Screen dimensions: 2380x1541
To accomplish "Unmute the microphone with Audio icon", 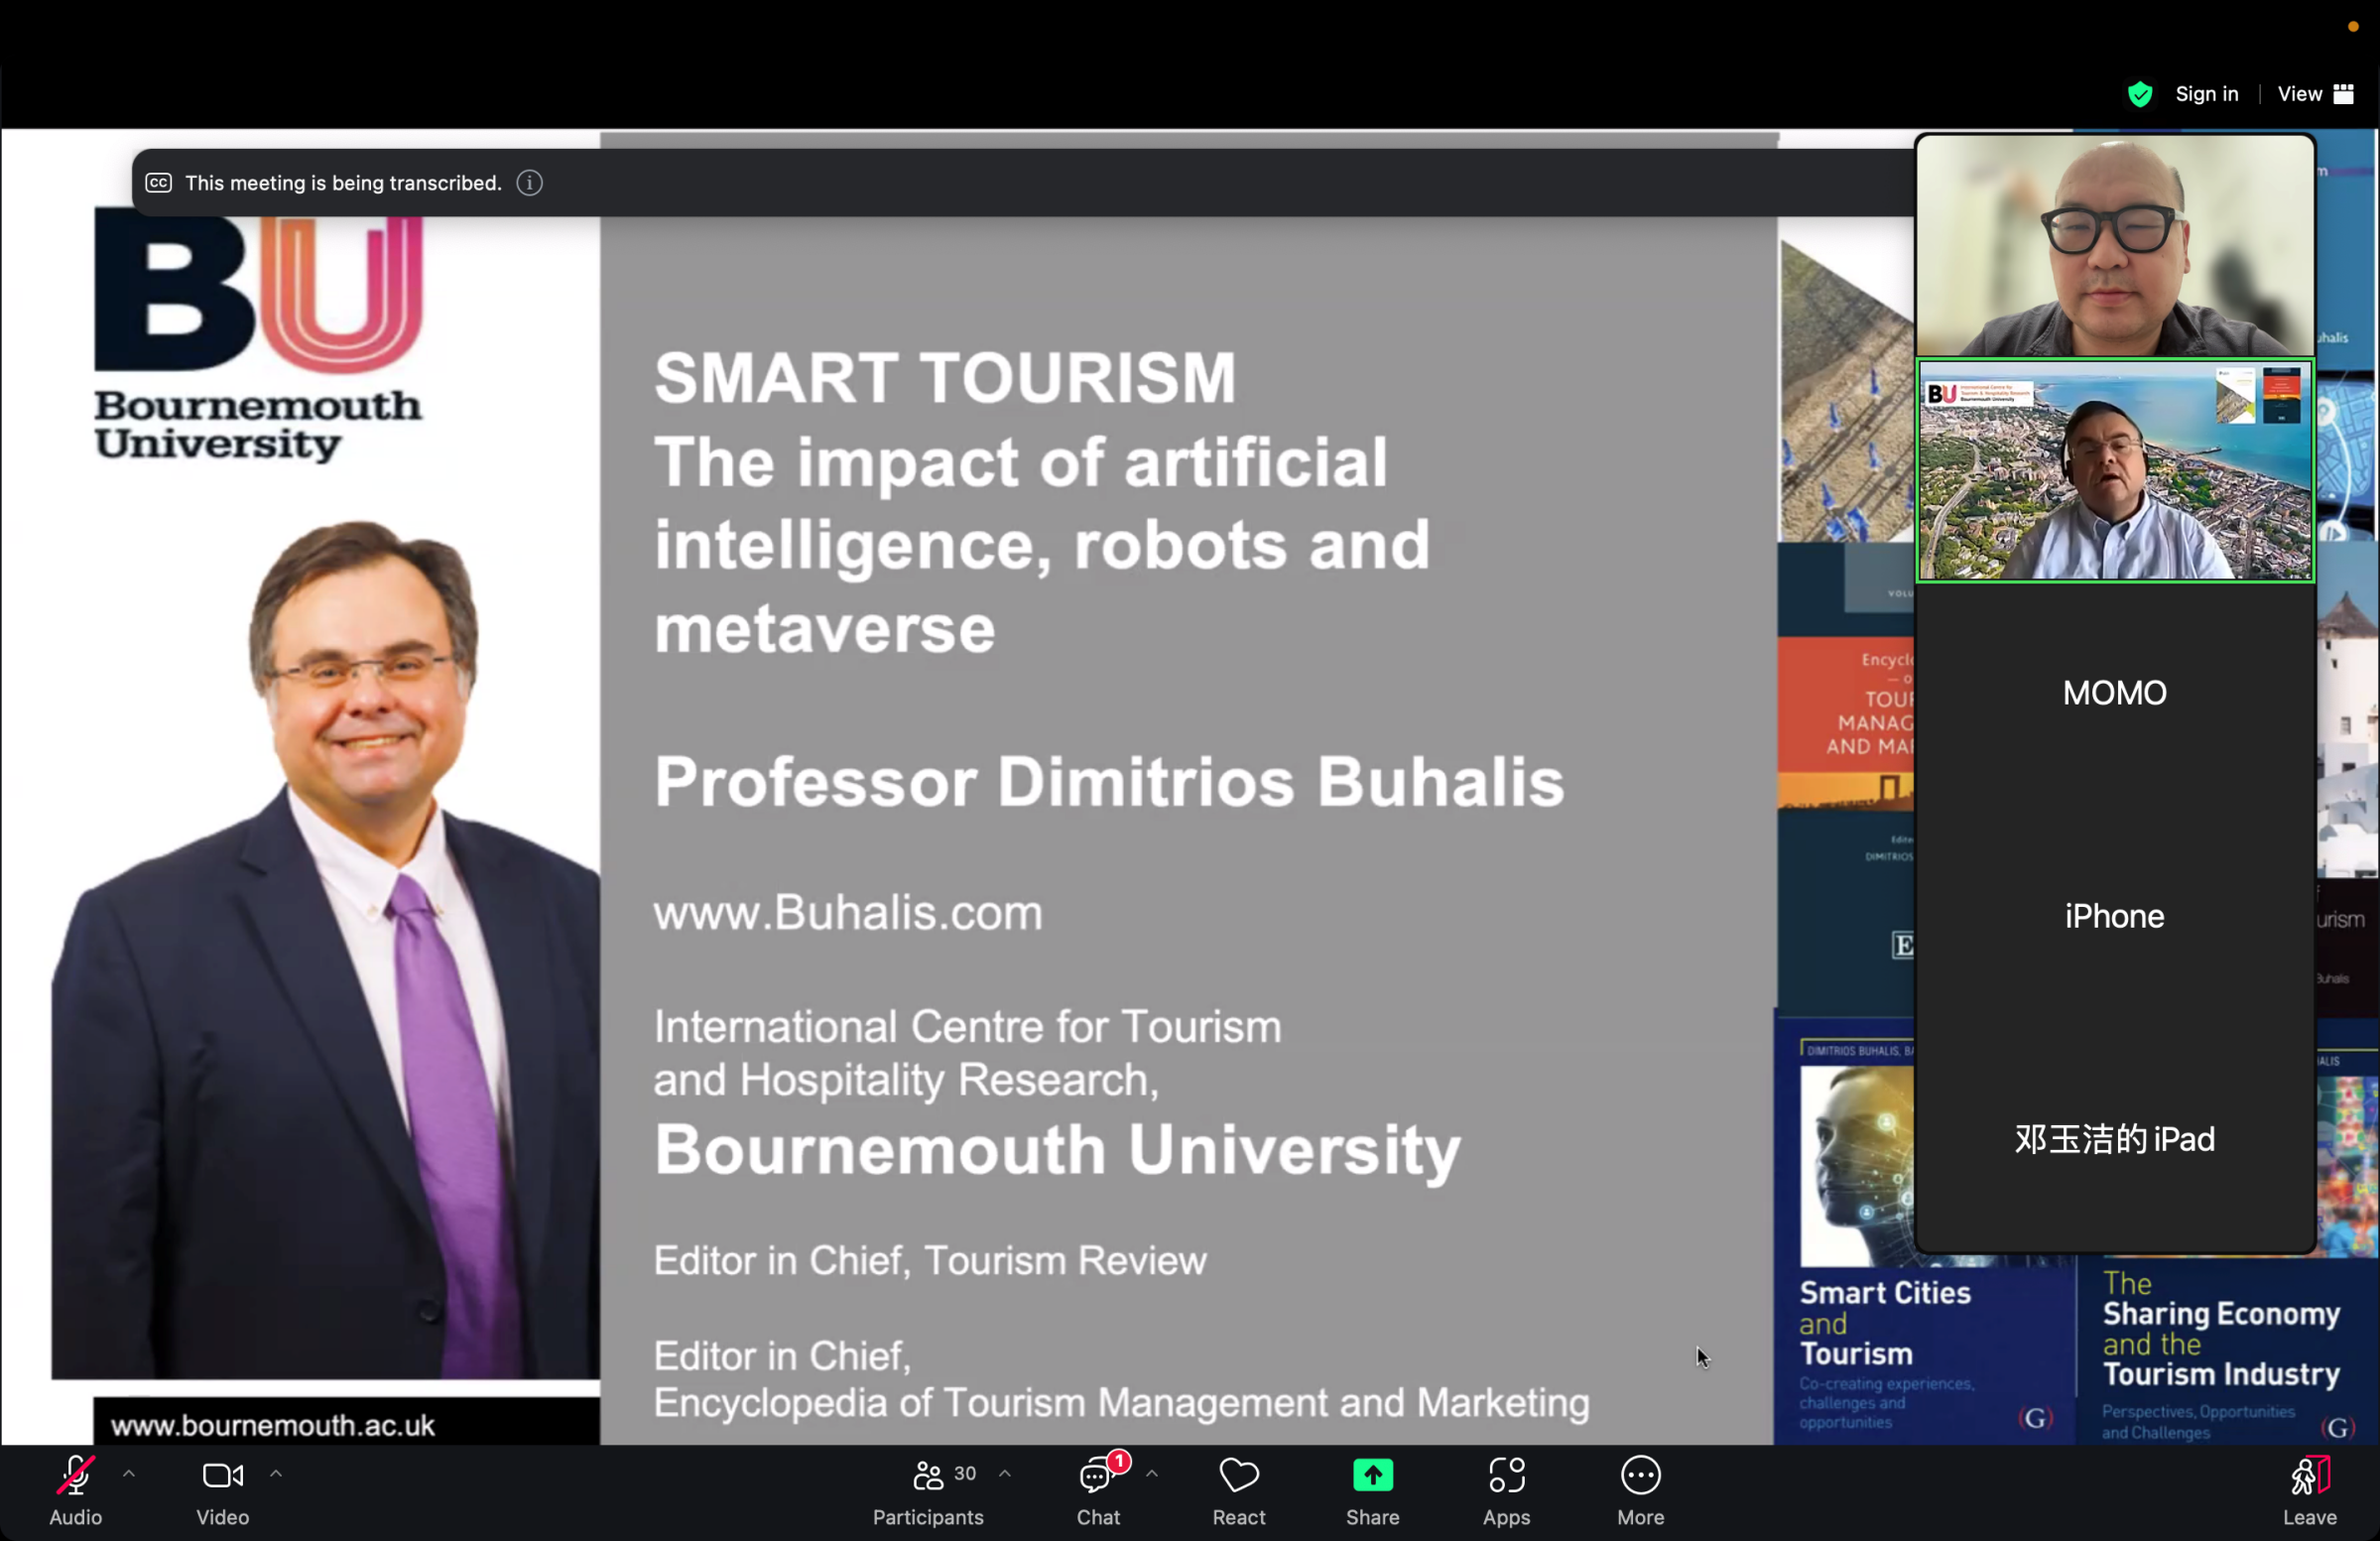I will point(75,1476).
